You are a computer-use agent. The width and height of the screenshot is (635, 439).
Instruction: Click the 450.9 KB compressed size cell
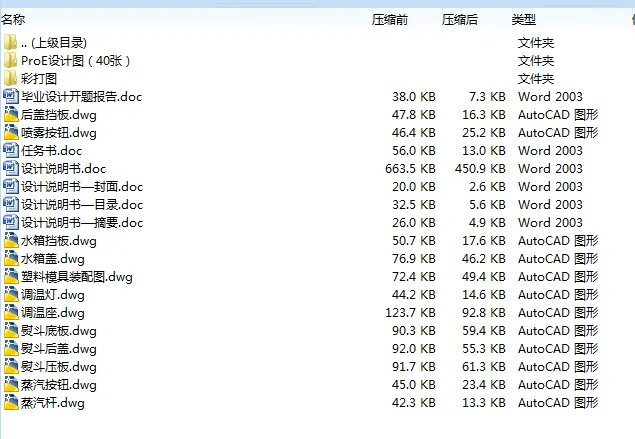tap(480, 168)
